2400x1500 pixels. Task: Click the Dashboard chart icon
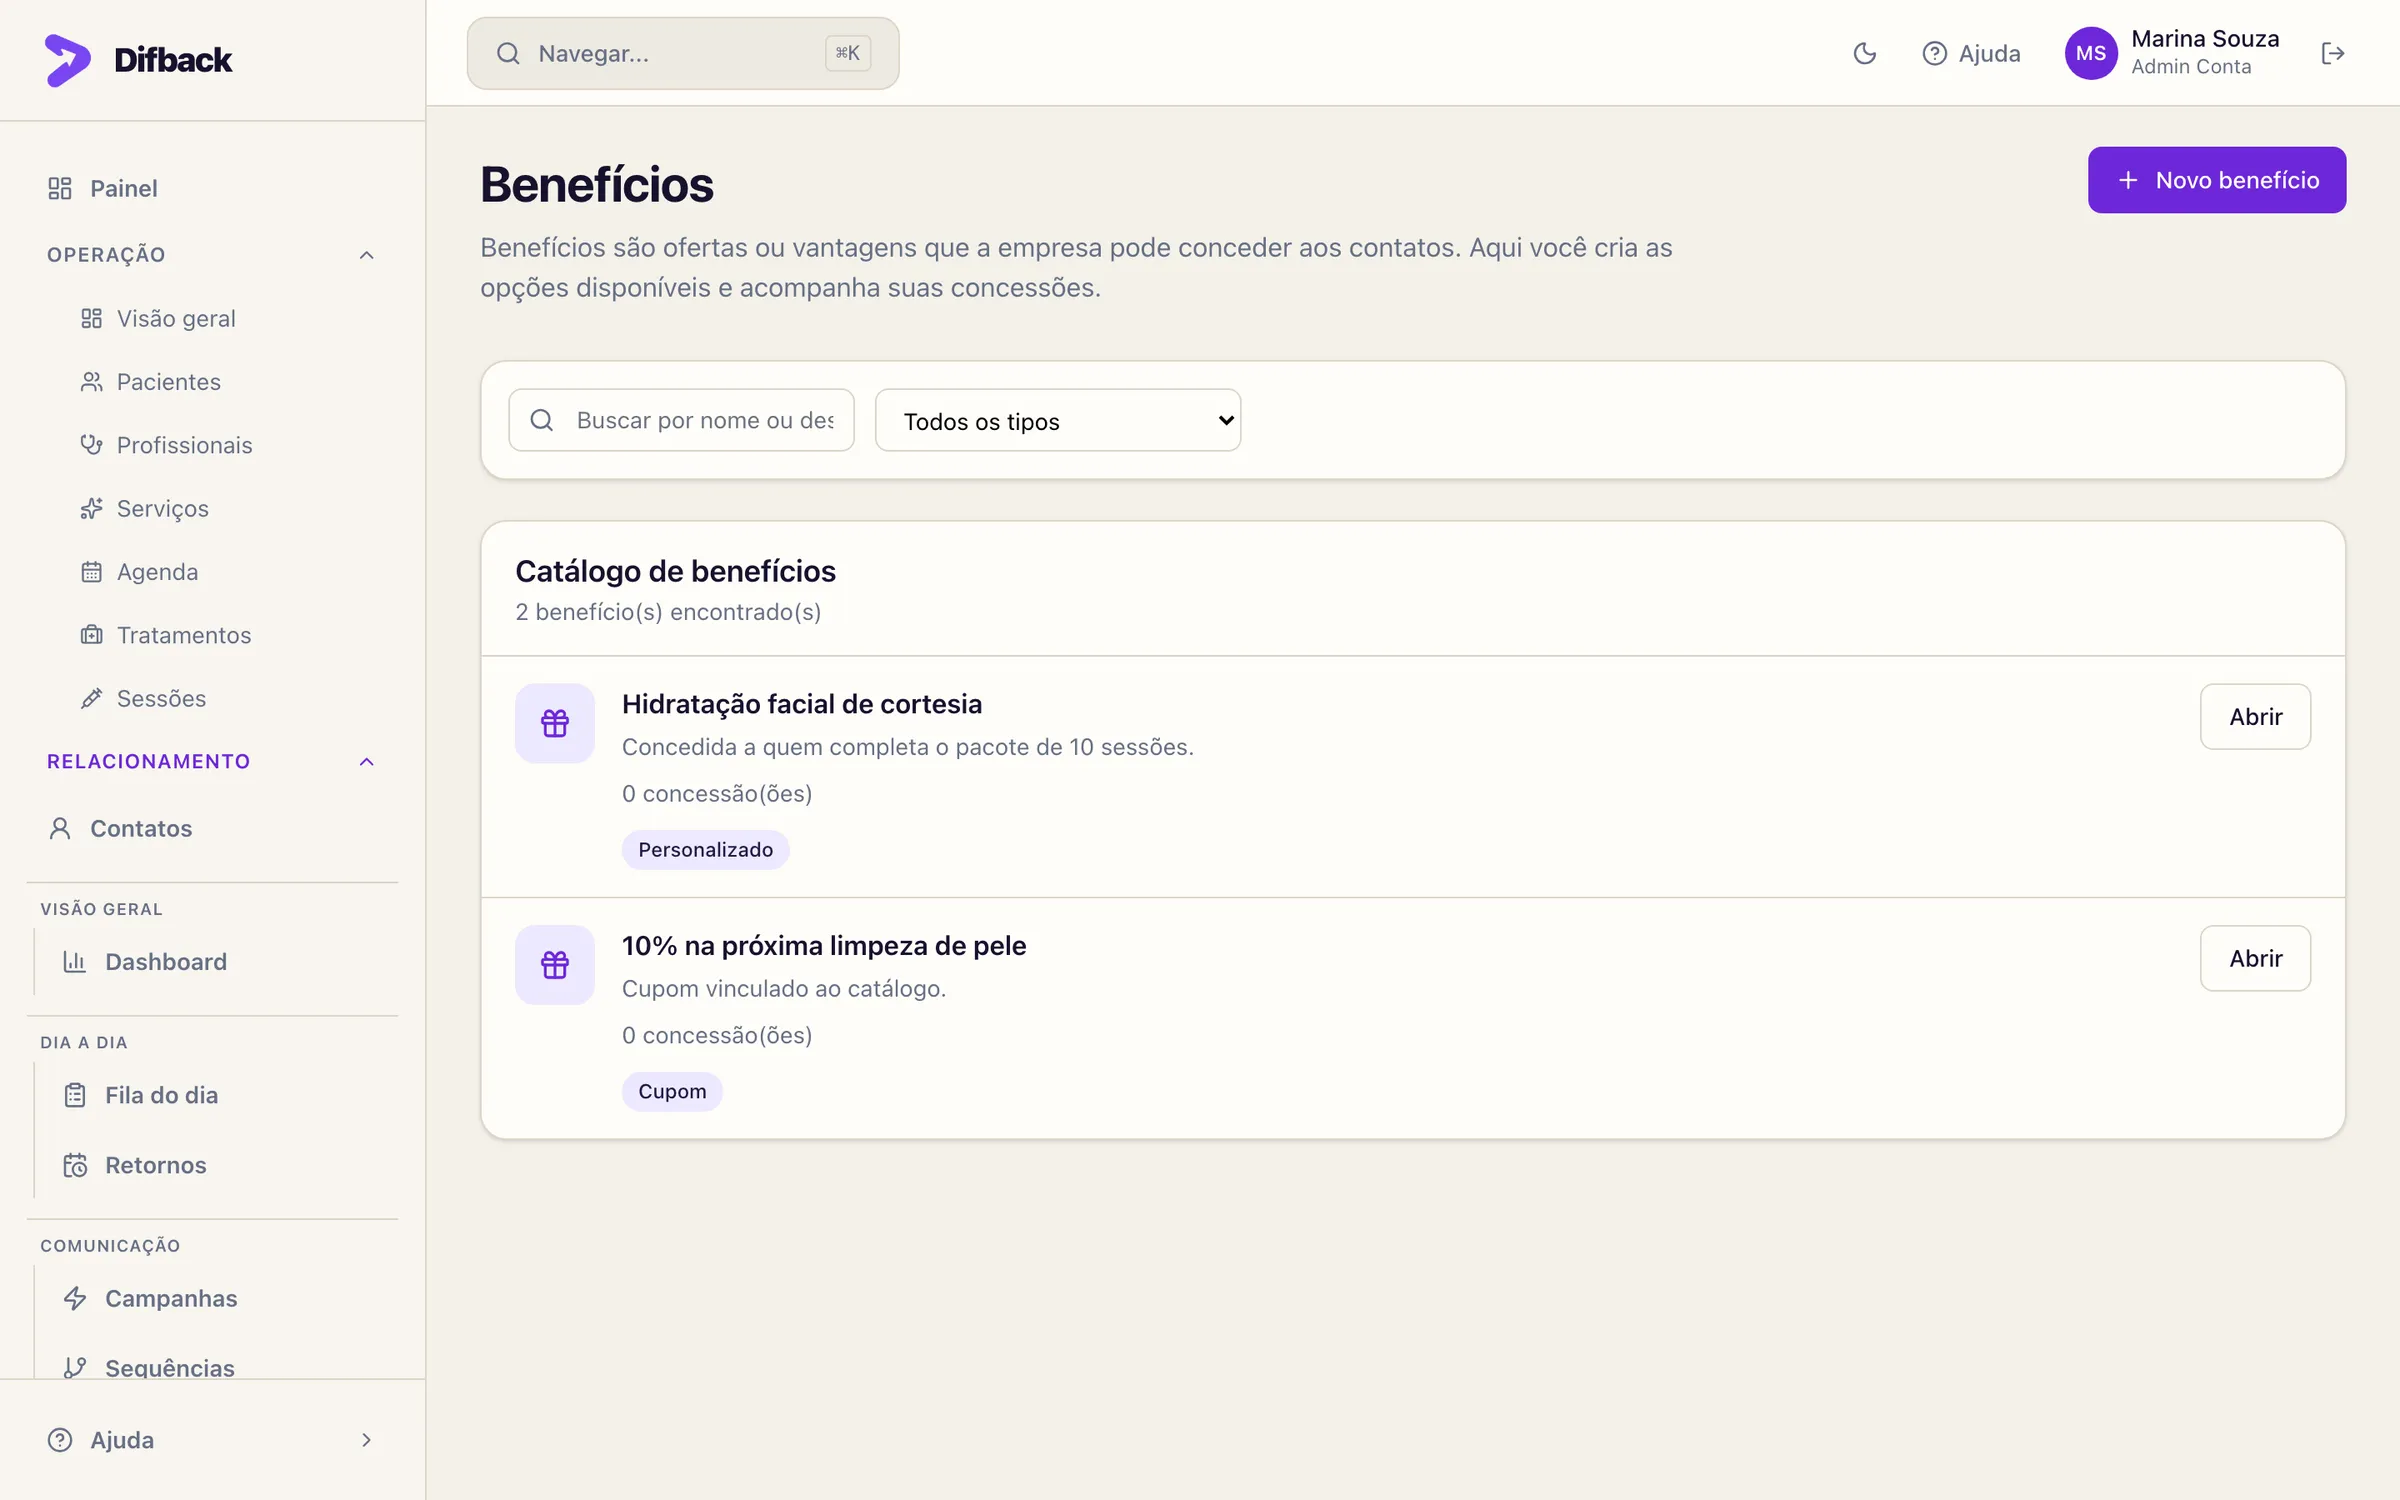click(x=75, y=962)
